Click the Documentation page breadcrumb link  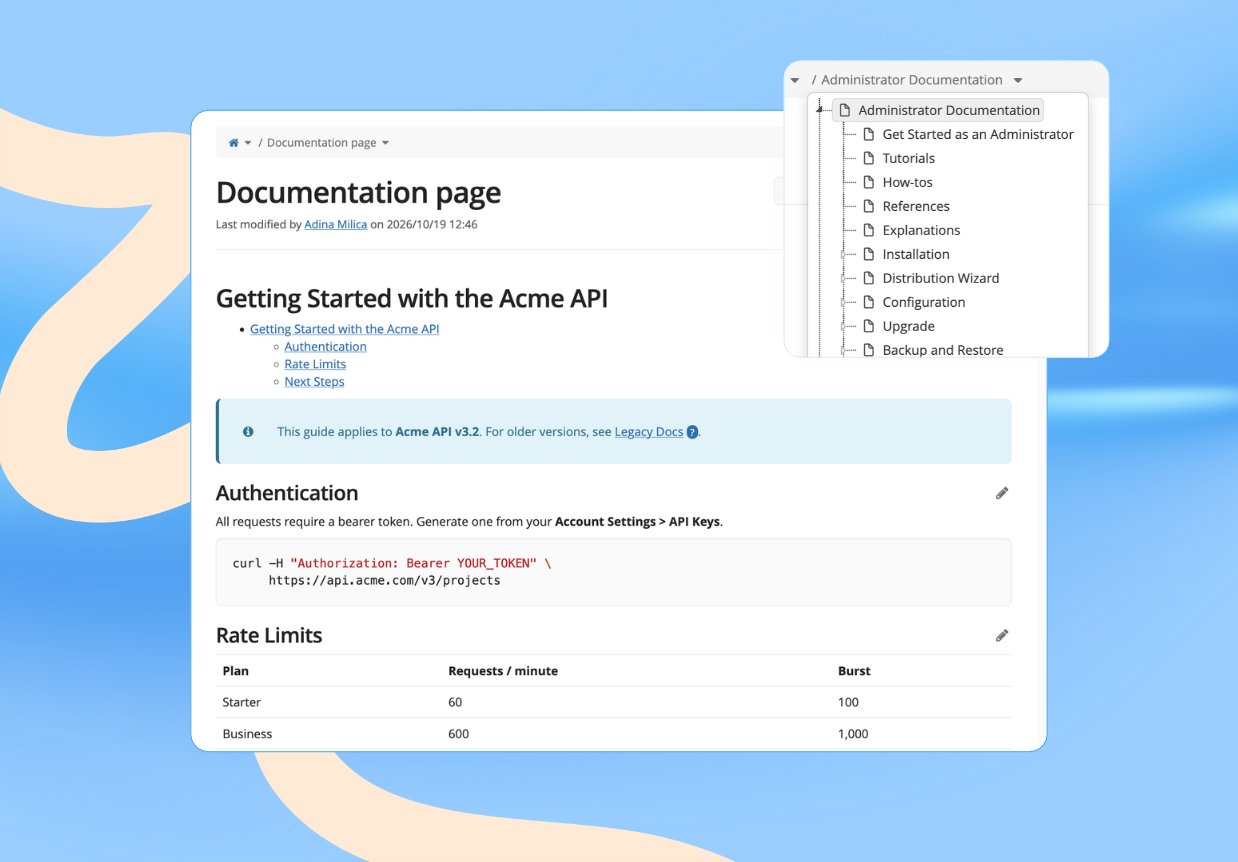(322, 143)
